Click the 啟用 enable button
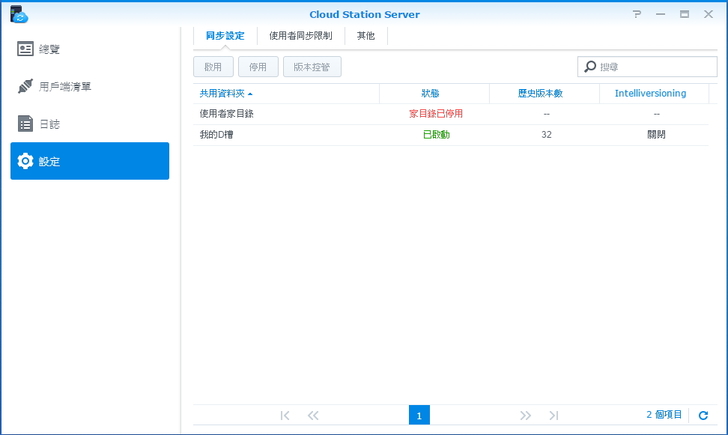 tap(213, 67)
